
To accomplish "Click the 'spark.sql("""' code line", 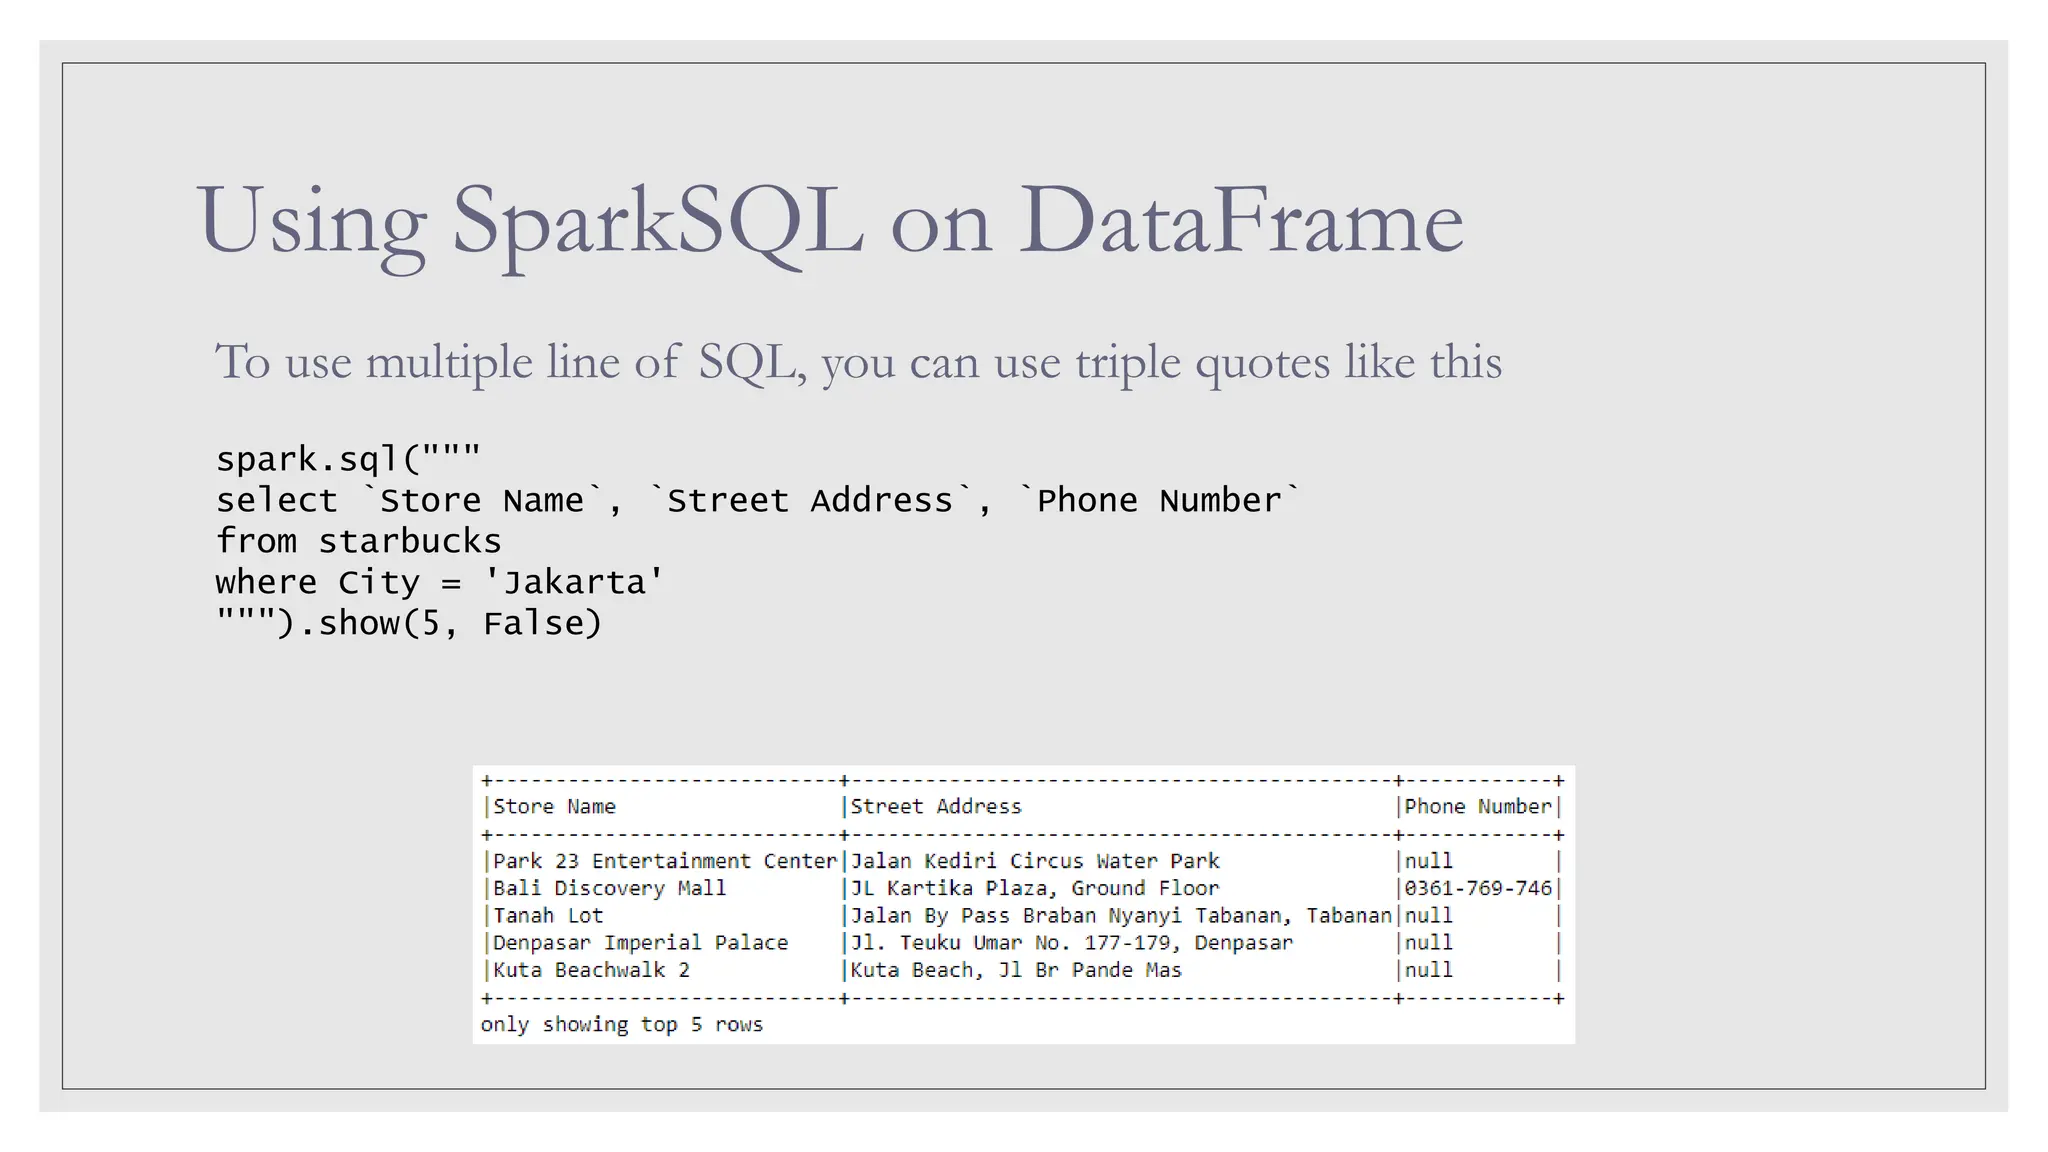I will 348,459.
